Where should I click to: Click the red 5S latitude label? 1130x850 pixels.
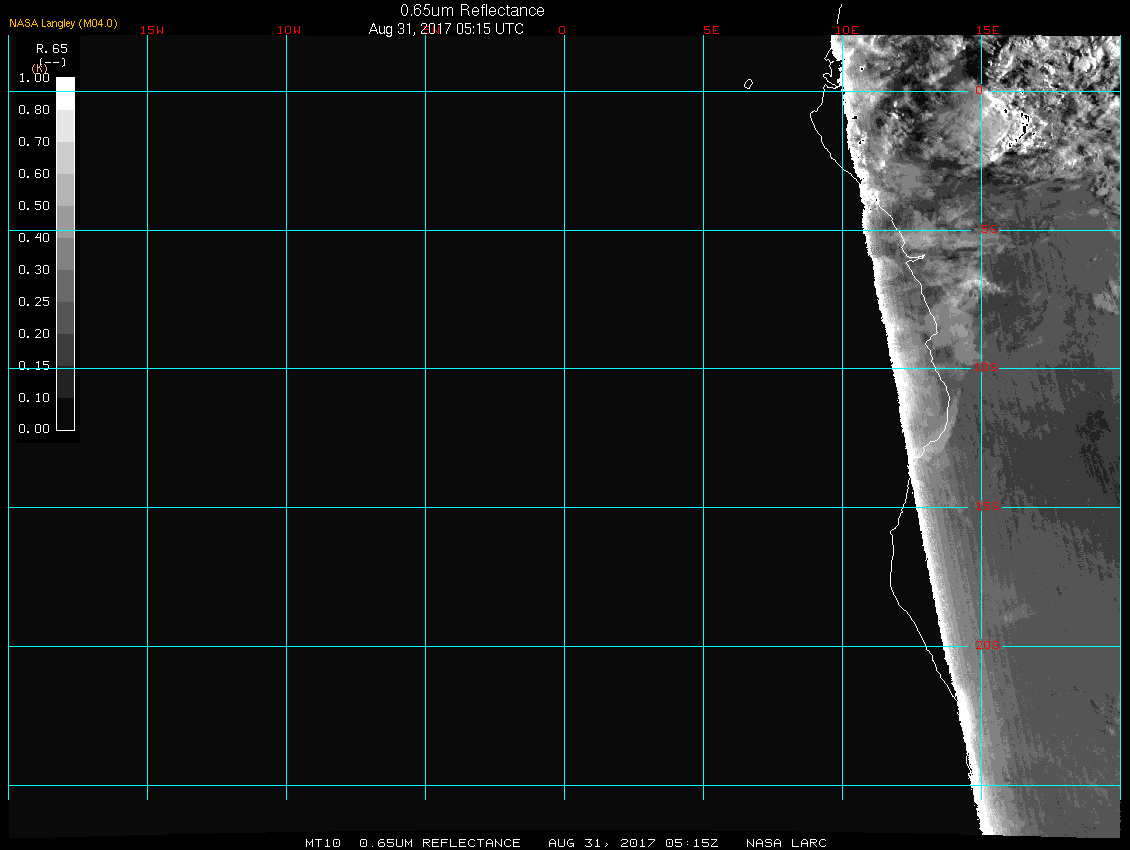[988, 230]
